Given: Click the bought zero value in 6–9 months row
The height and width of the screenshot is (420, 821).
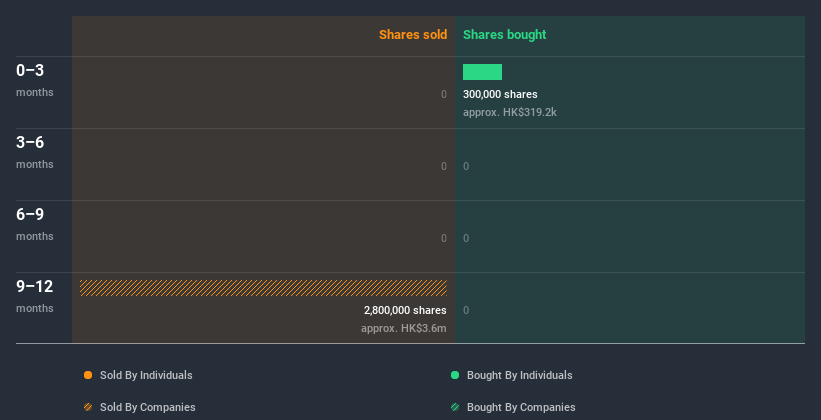Looking at the screenshot, I should (466, 238).
